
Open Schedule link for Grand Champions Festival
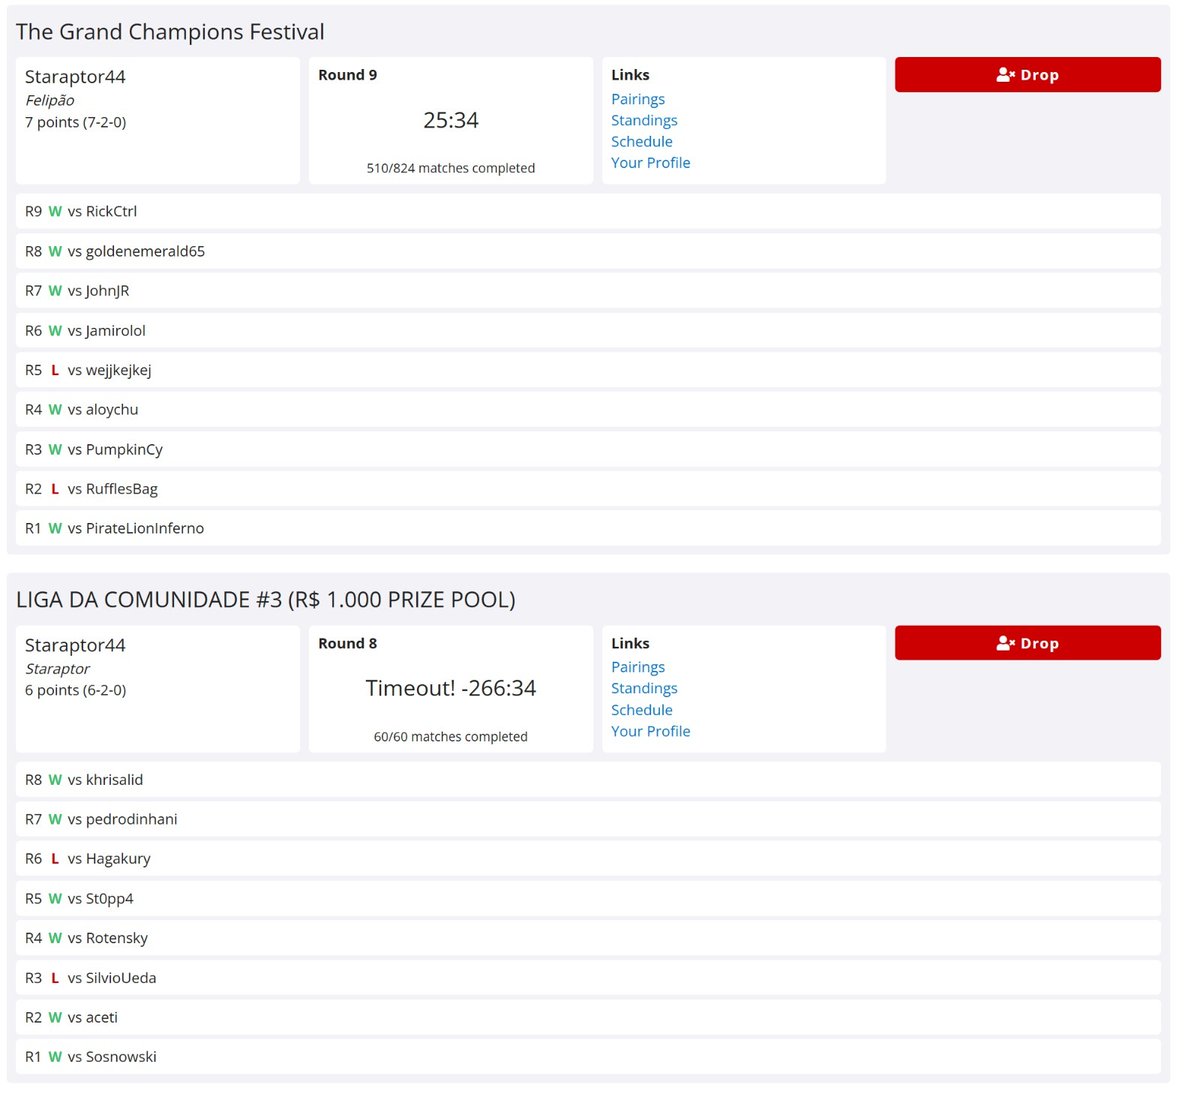(642, 141)
